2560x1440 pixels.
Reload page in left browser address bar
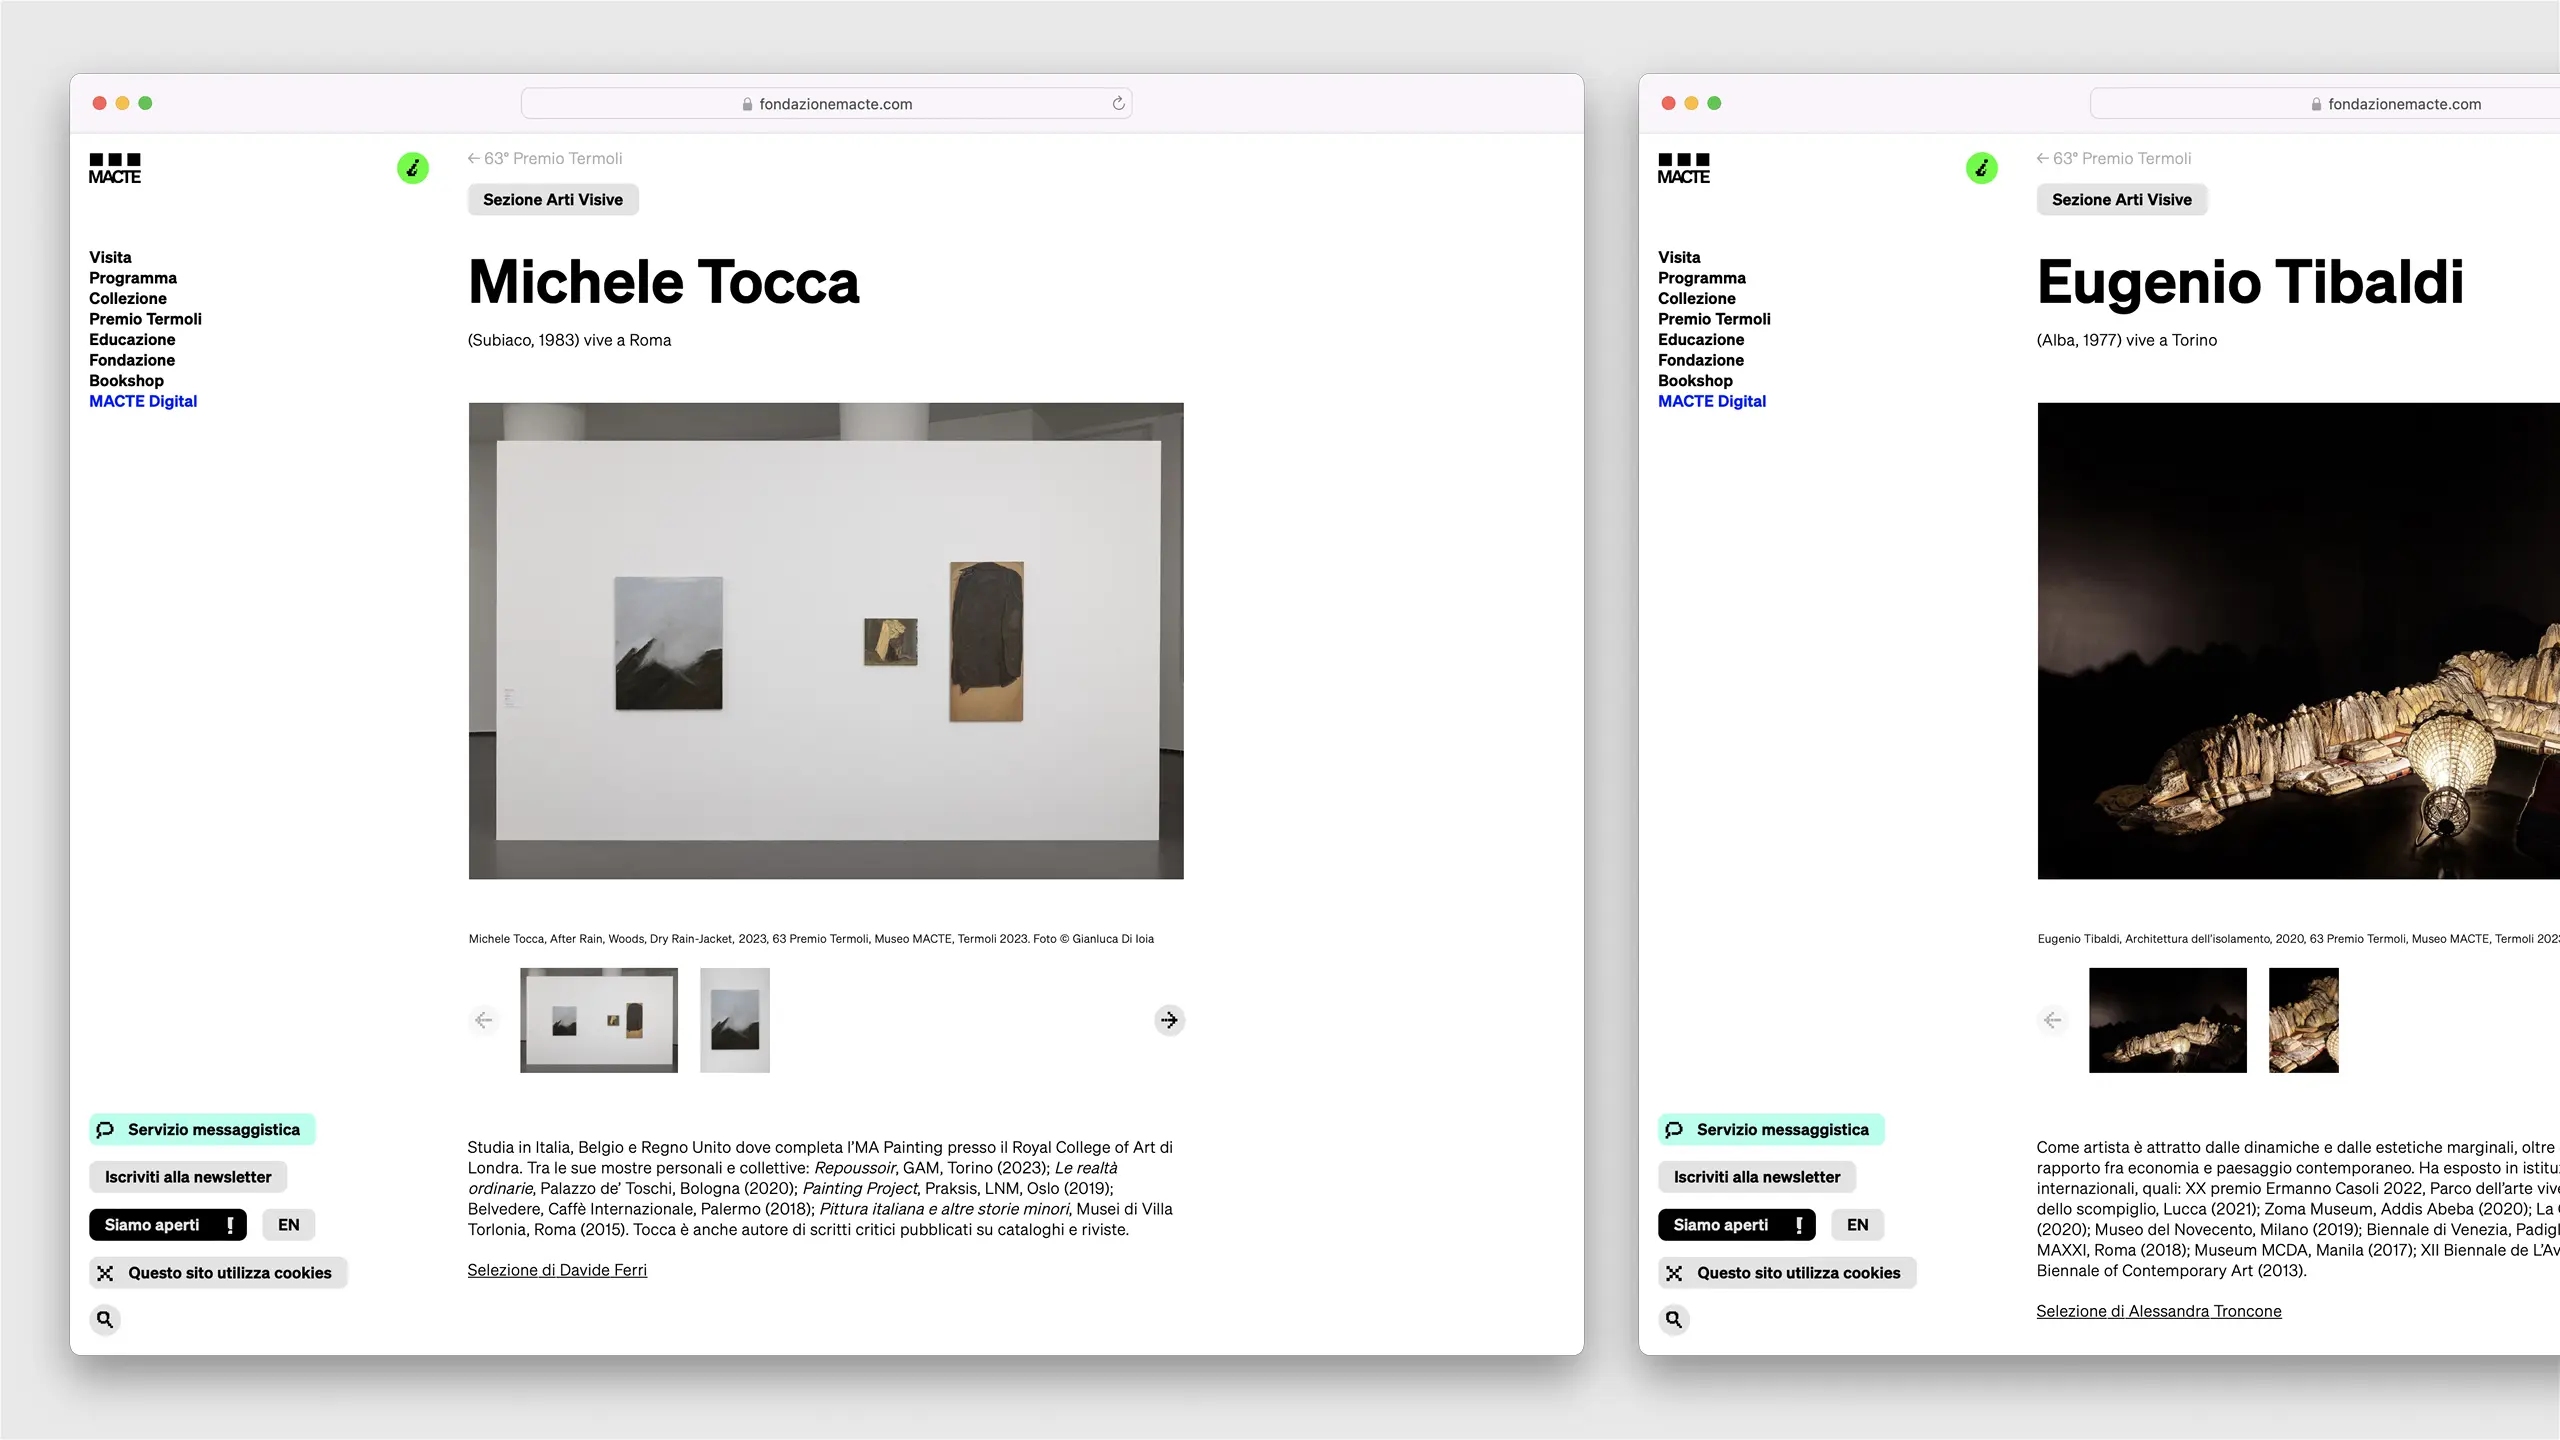[1118, 103]
